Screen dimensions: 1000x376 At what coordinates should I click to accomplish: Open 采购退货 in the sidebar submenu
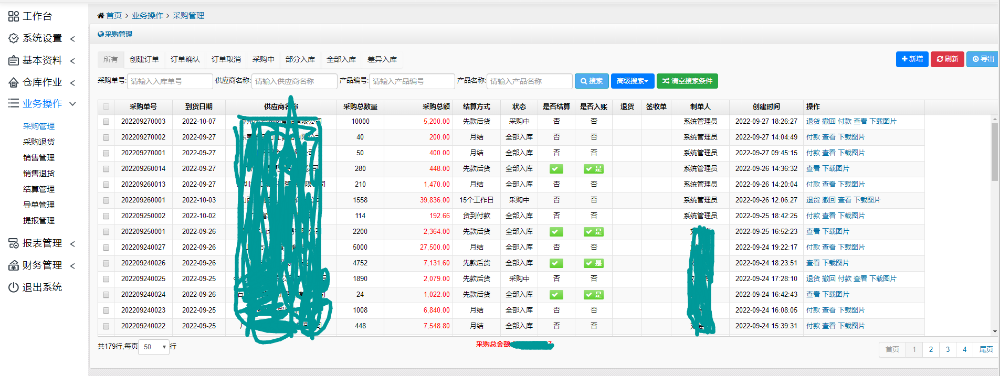38,142
